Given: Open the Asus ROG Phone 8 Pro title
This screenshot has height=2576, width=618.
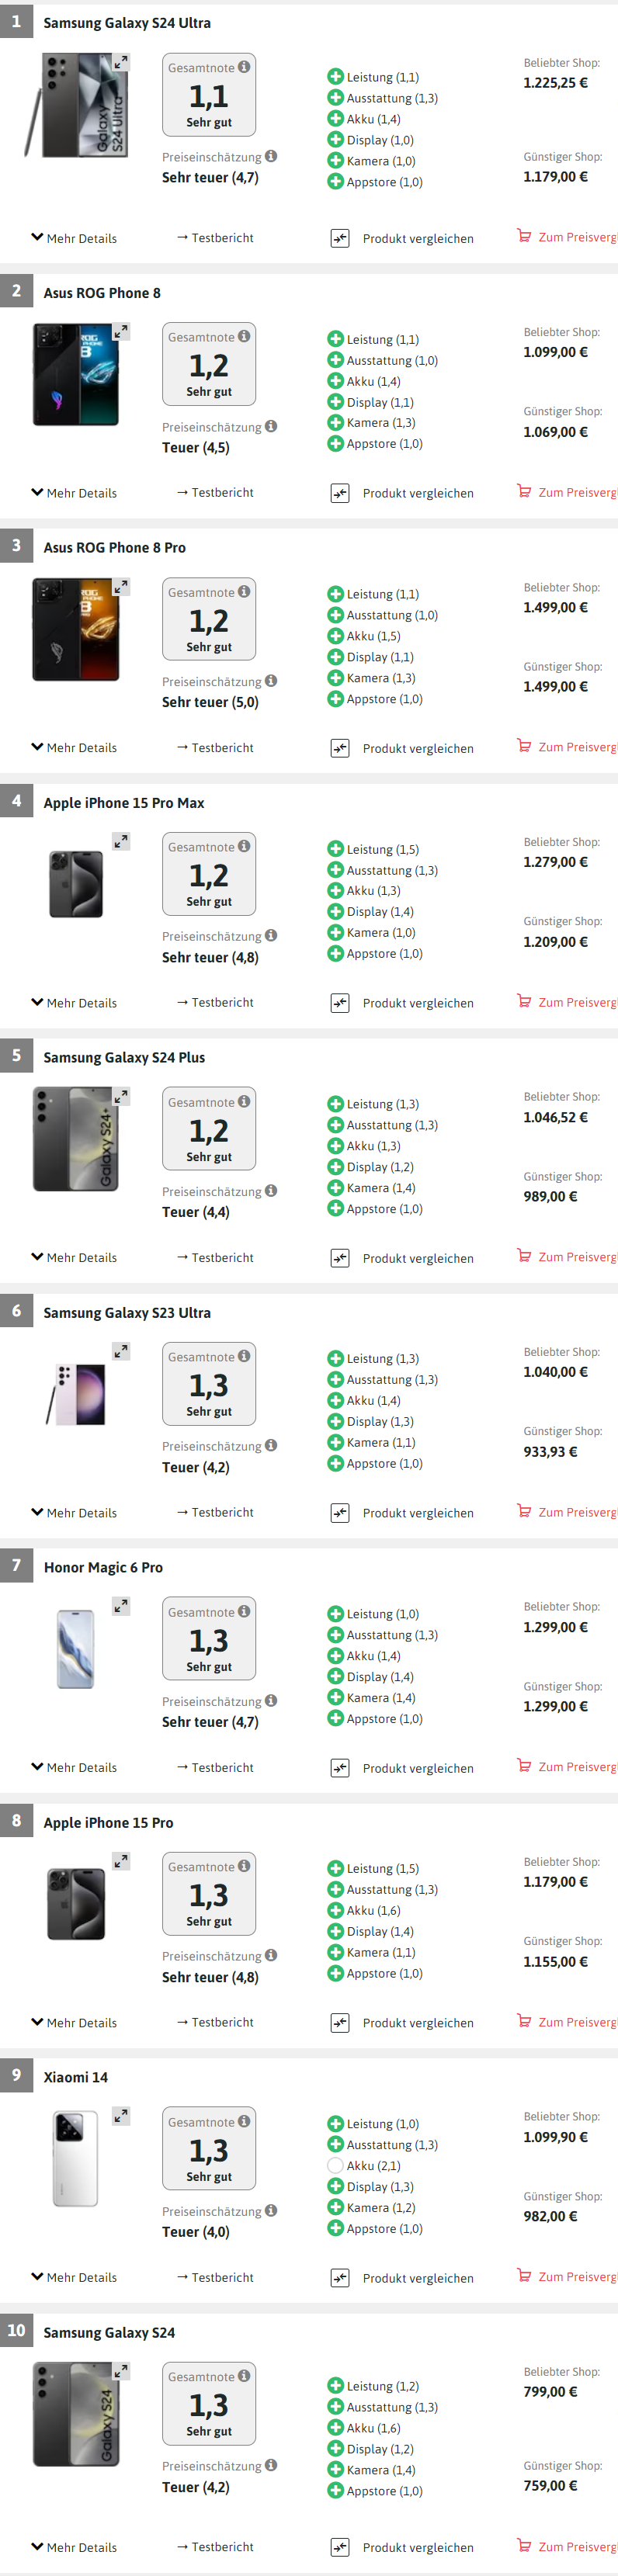Looking at the screenshot, I should [114, 548].
